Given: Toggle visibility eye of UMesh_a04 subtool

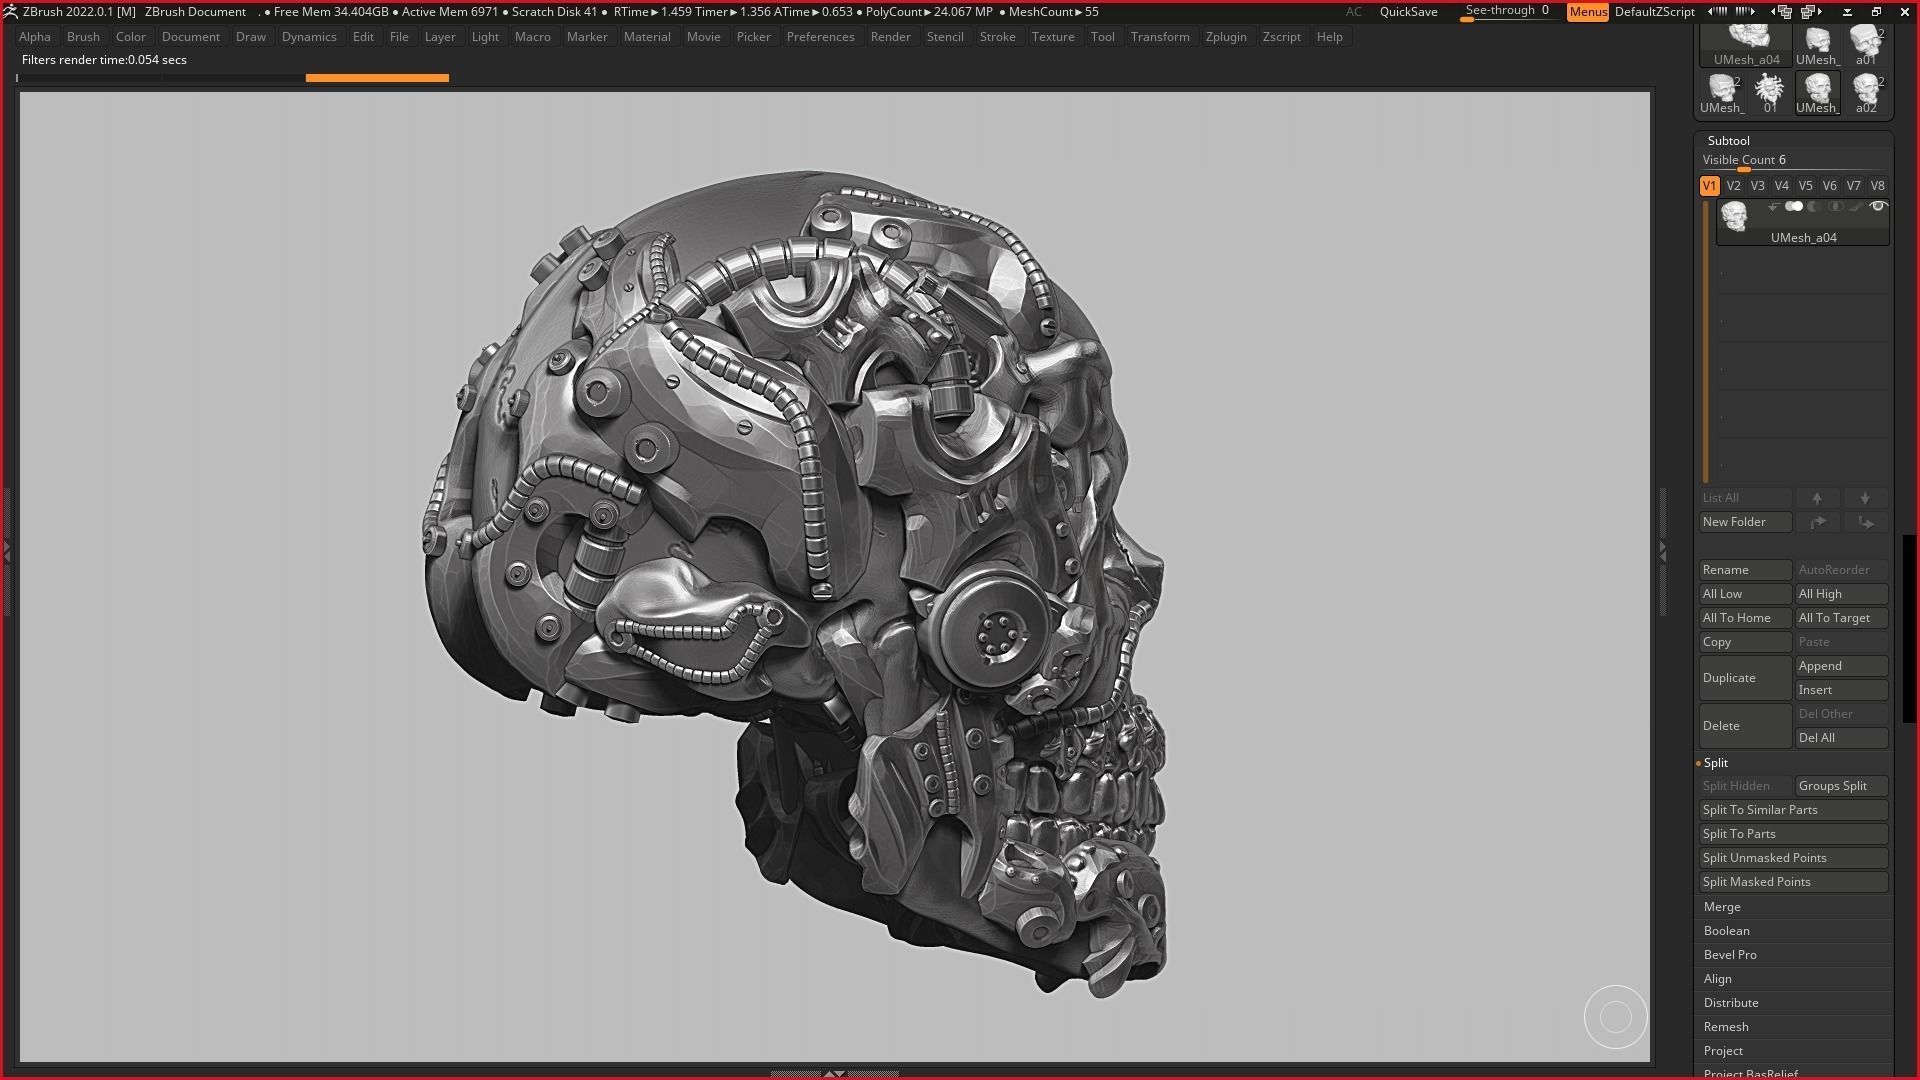Looking at the screenshot, I should (x=1878, y=207).
